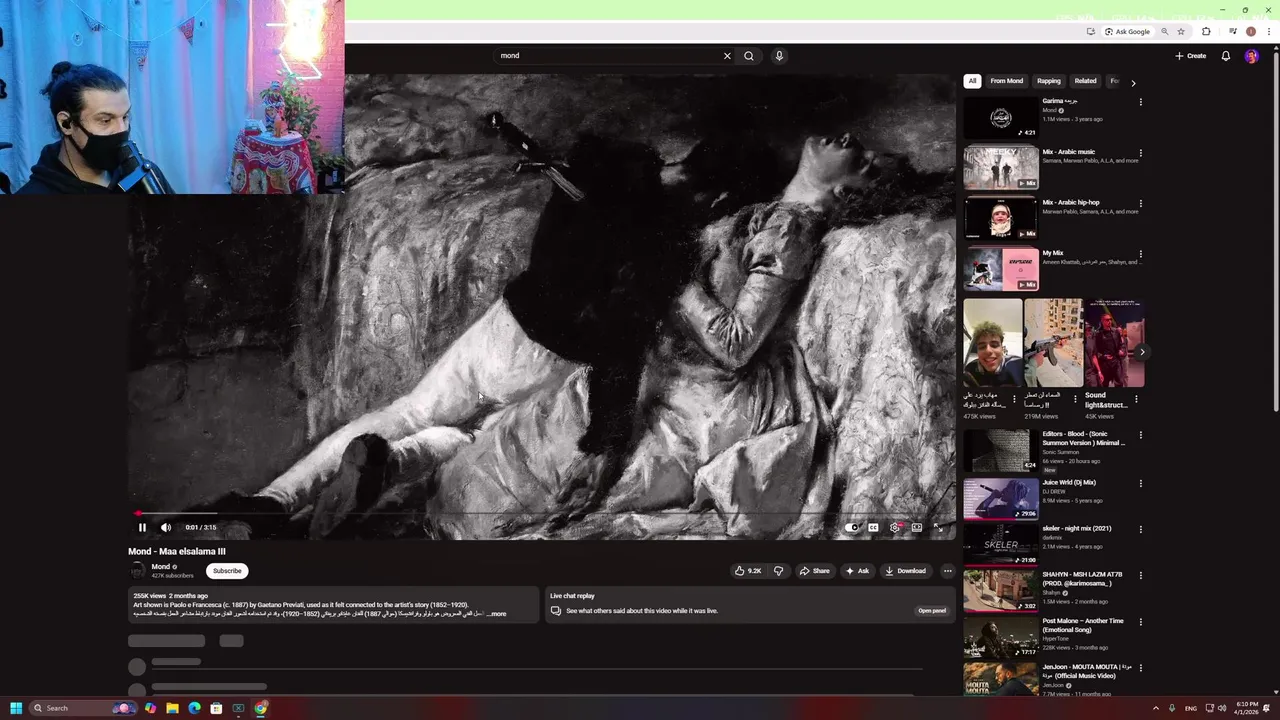Open Juice Wrld (Dj Mix) video
Viewport: 1280px width, 720px height.
click(1001, 499)
